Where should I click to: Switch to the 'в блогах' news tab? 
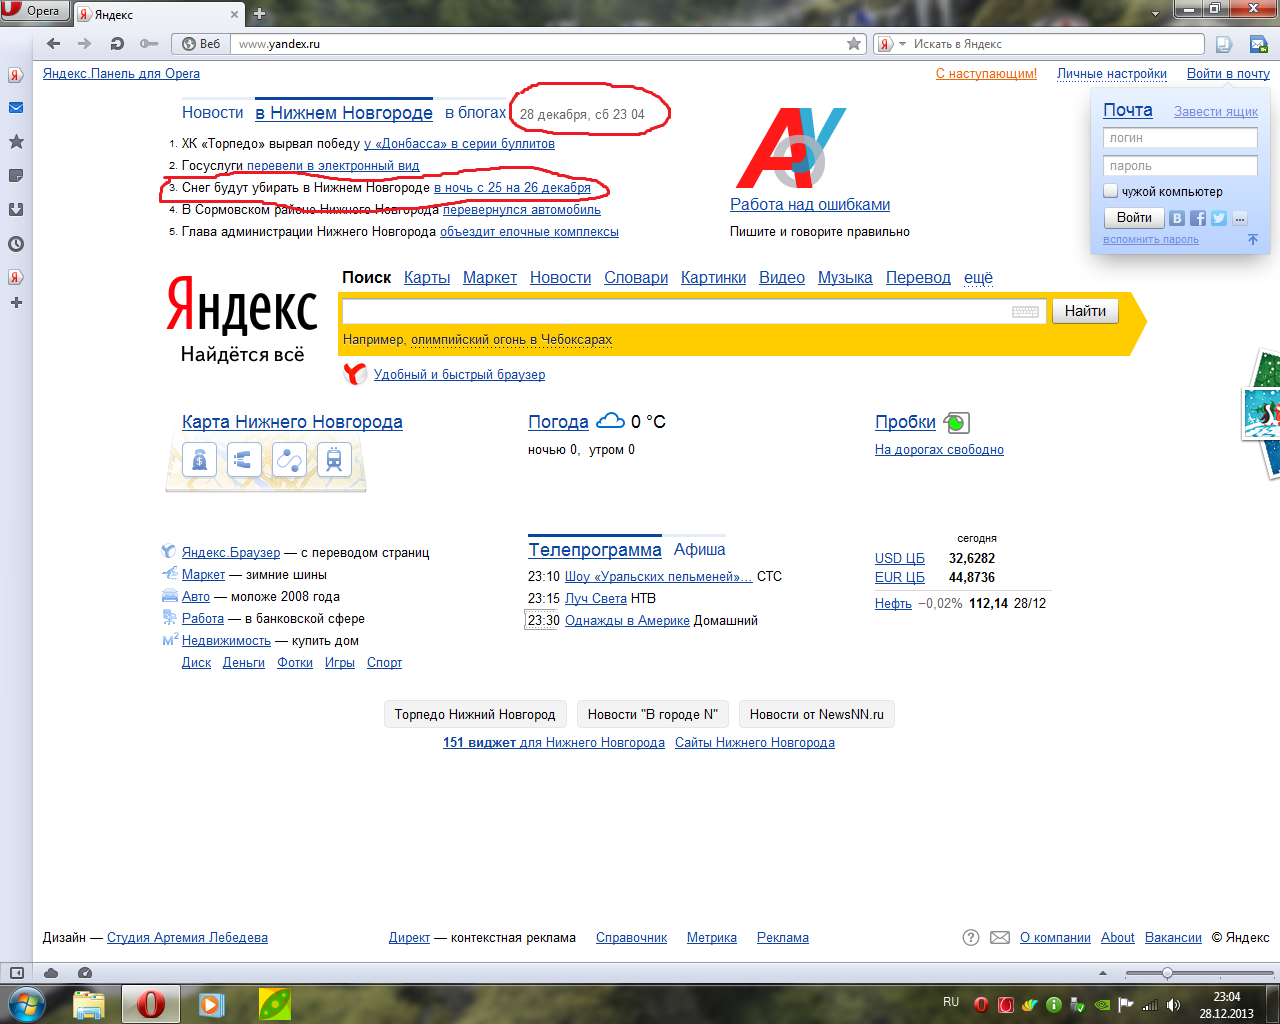point(475,113)
